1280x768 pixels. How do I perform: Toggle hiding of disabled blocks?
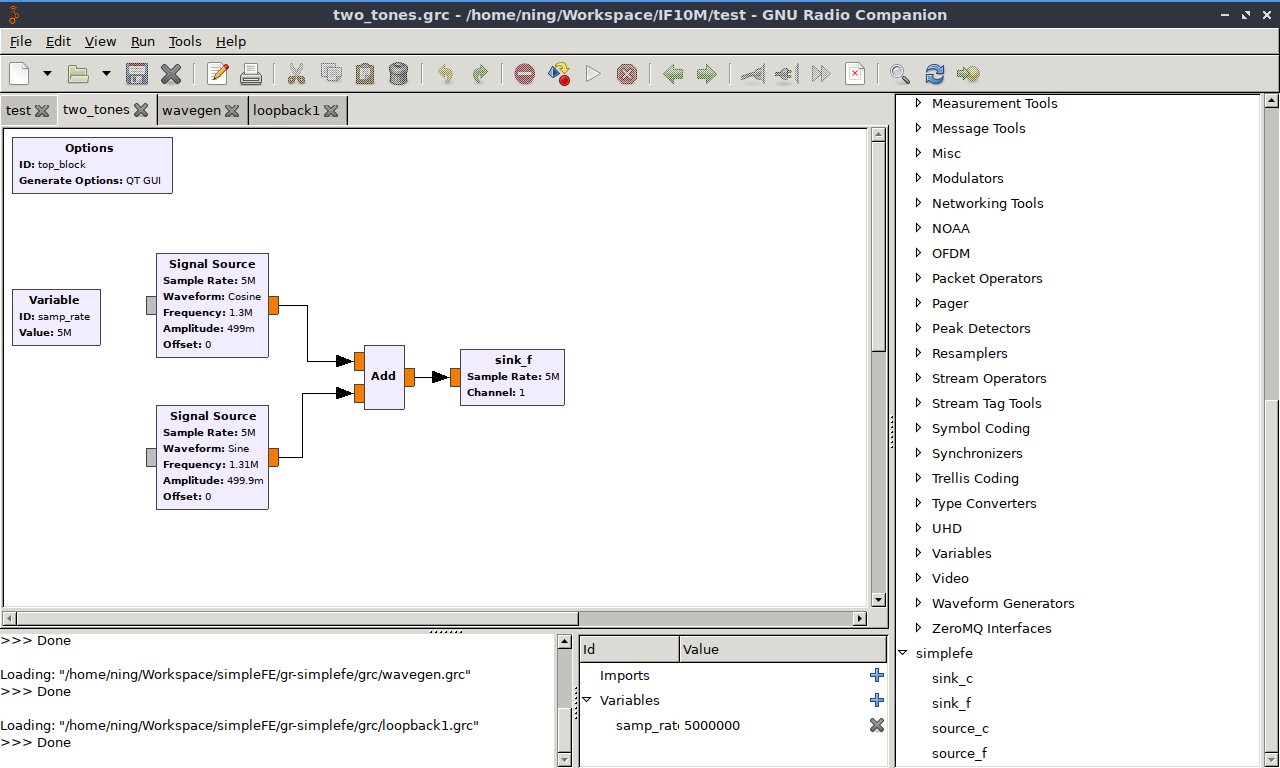coord(855,73)
